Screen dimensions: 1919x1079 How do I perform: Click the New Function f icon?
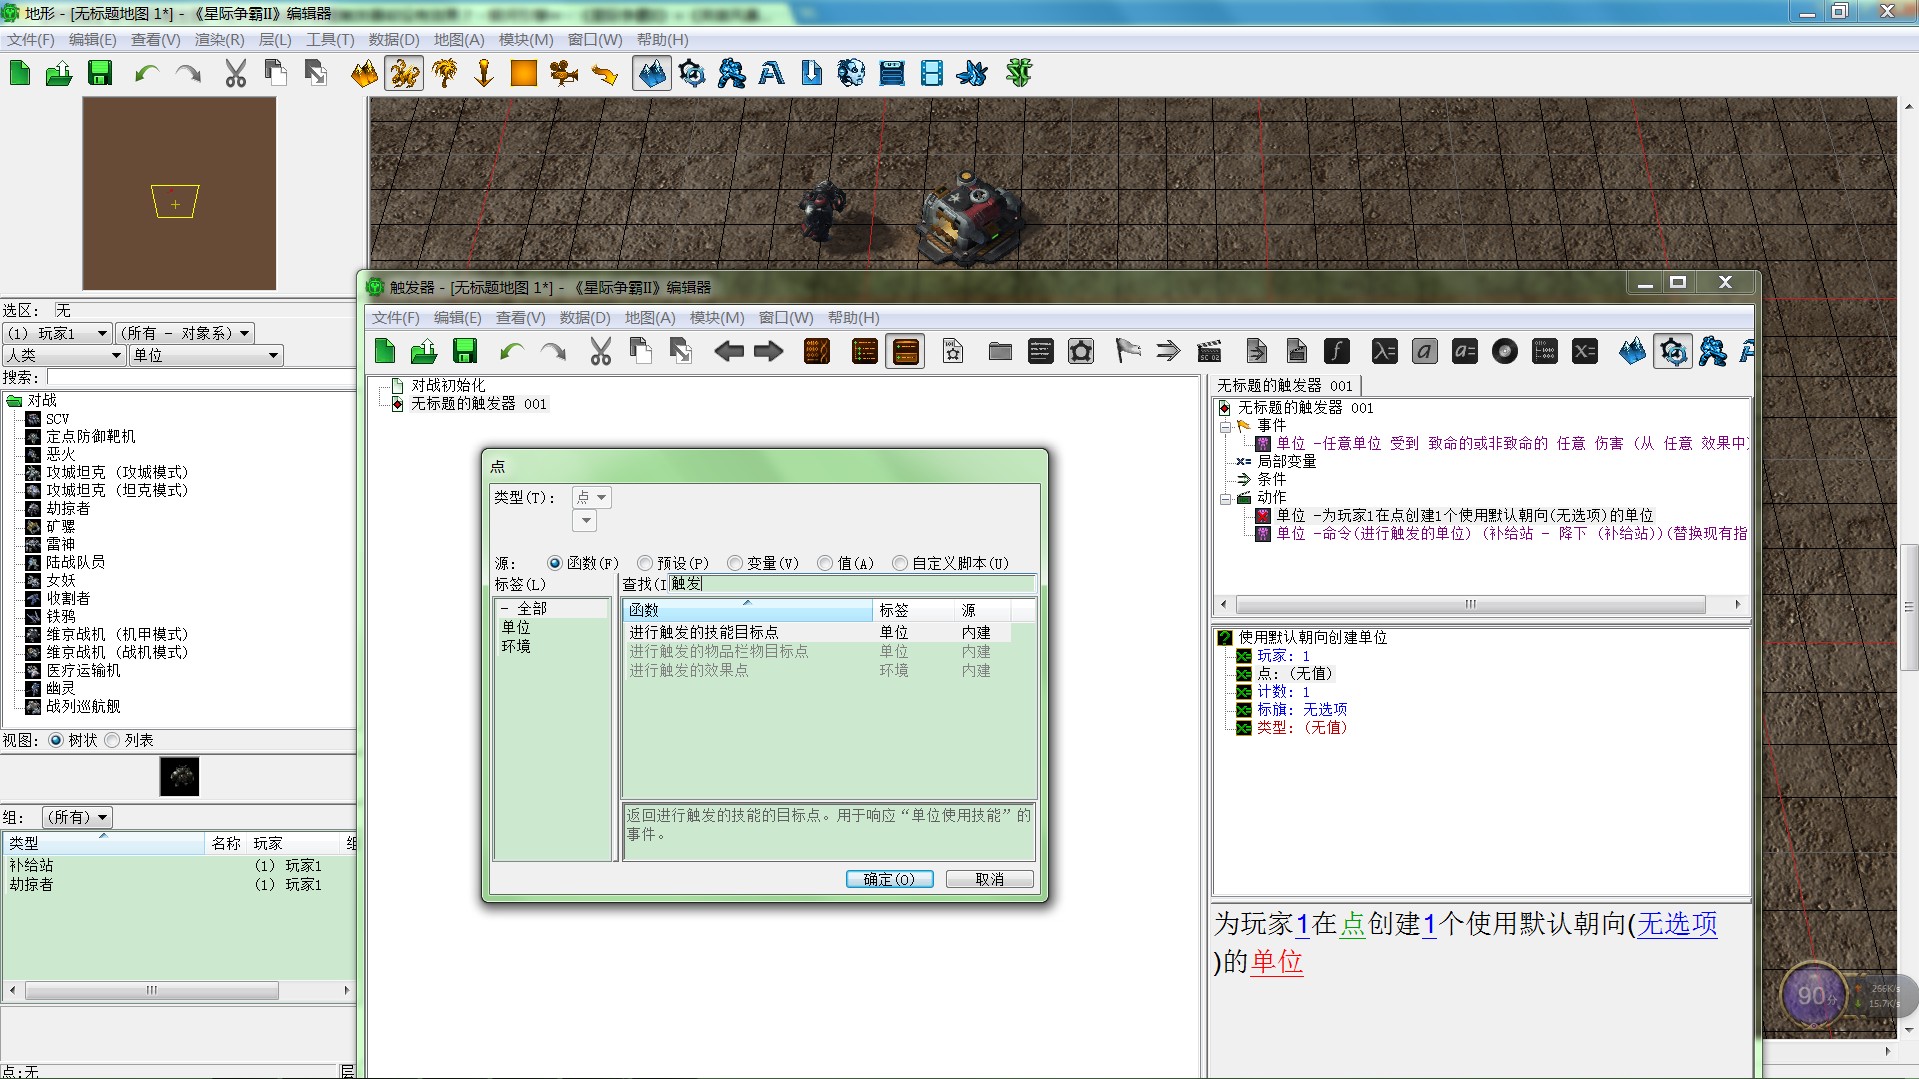[1336, 351]
